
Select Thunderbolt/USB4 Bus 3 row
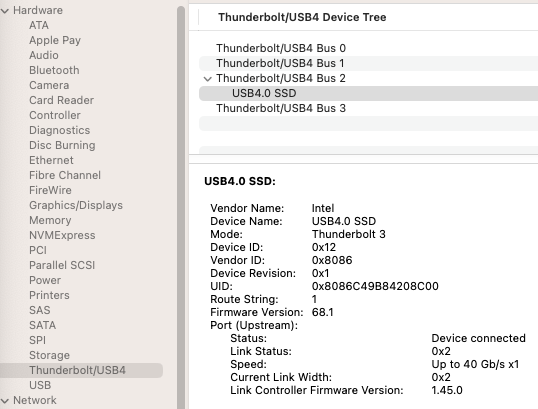point(369,108)
